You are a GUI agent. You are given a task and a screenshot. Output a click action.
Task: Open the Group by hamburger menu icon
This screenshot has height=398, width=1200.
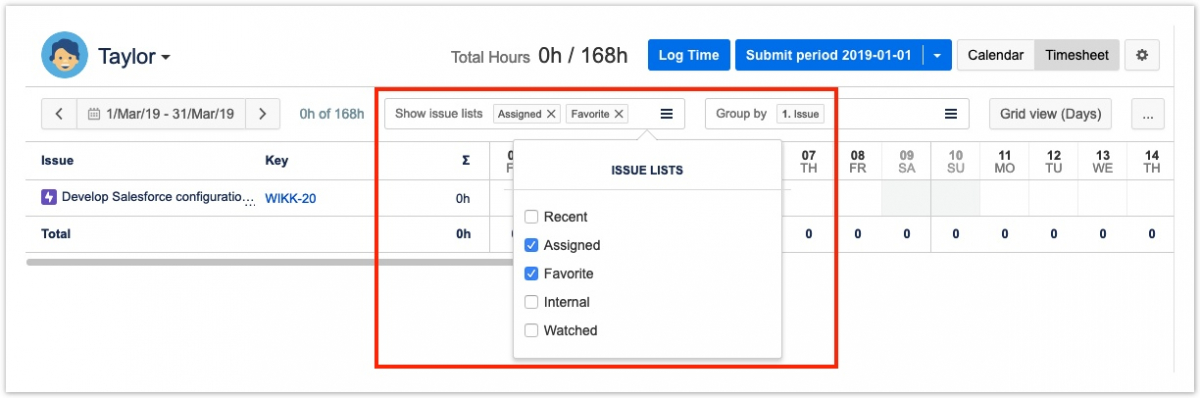pos(951,114)
